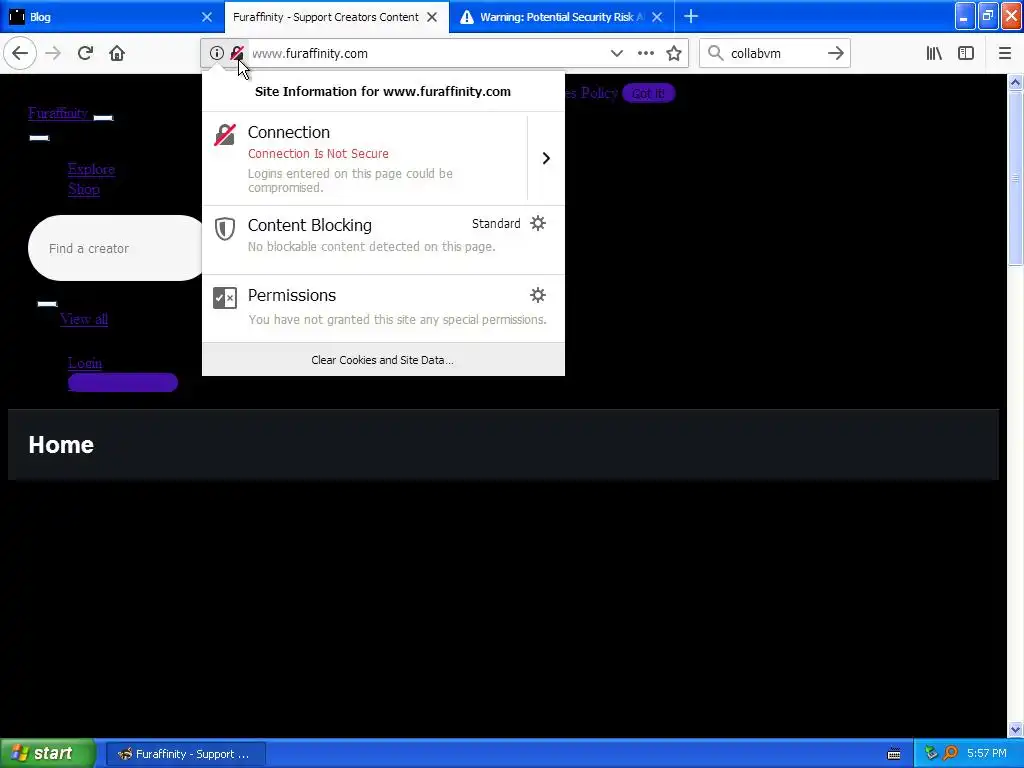This screenshot has height=768, width=1024.
Task: Click the Got it! cookie policy button
Action: pos(648,93)
